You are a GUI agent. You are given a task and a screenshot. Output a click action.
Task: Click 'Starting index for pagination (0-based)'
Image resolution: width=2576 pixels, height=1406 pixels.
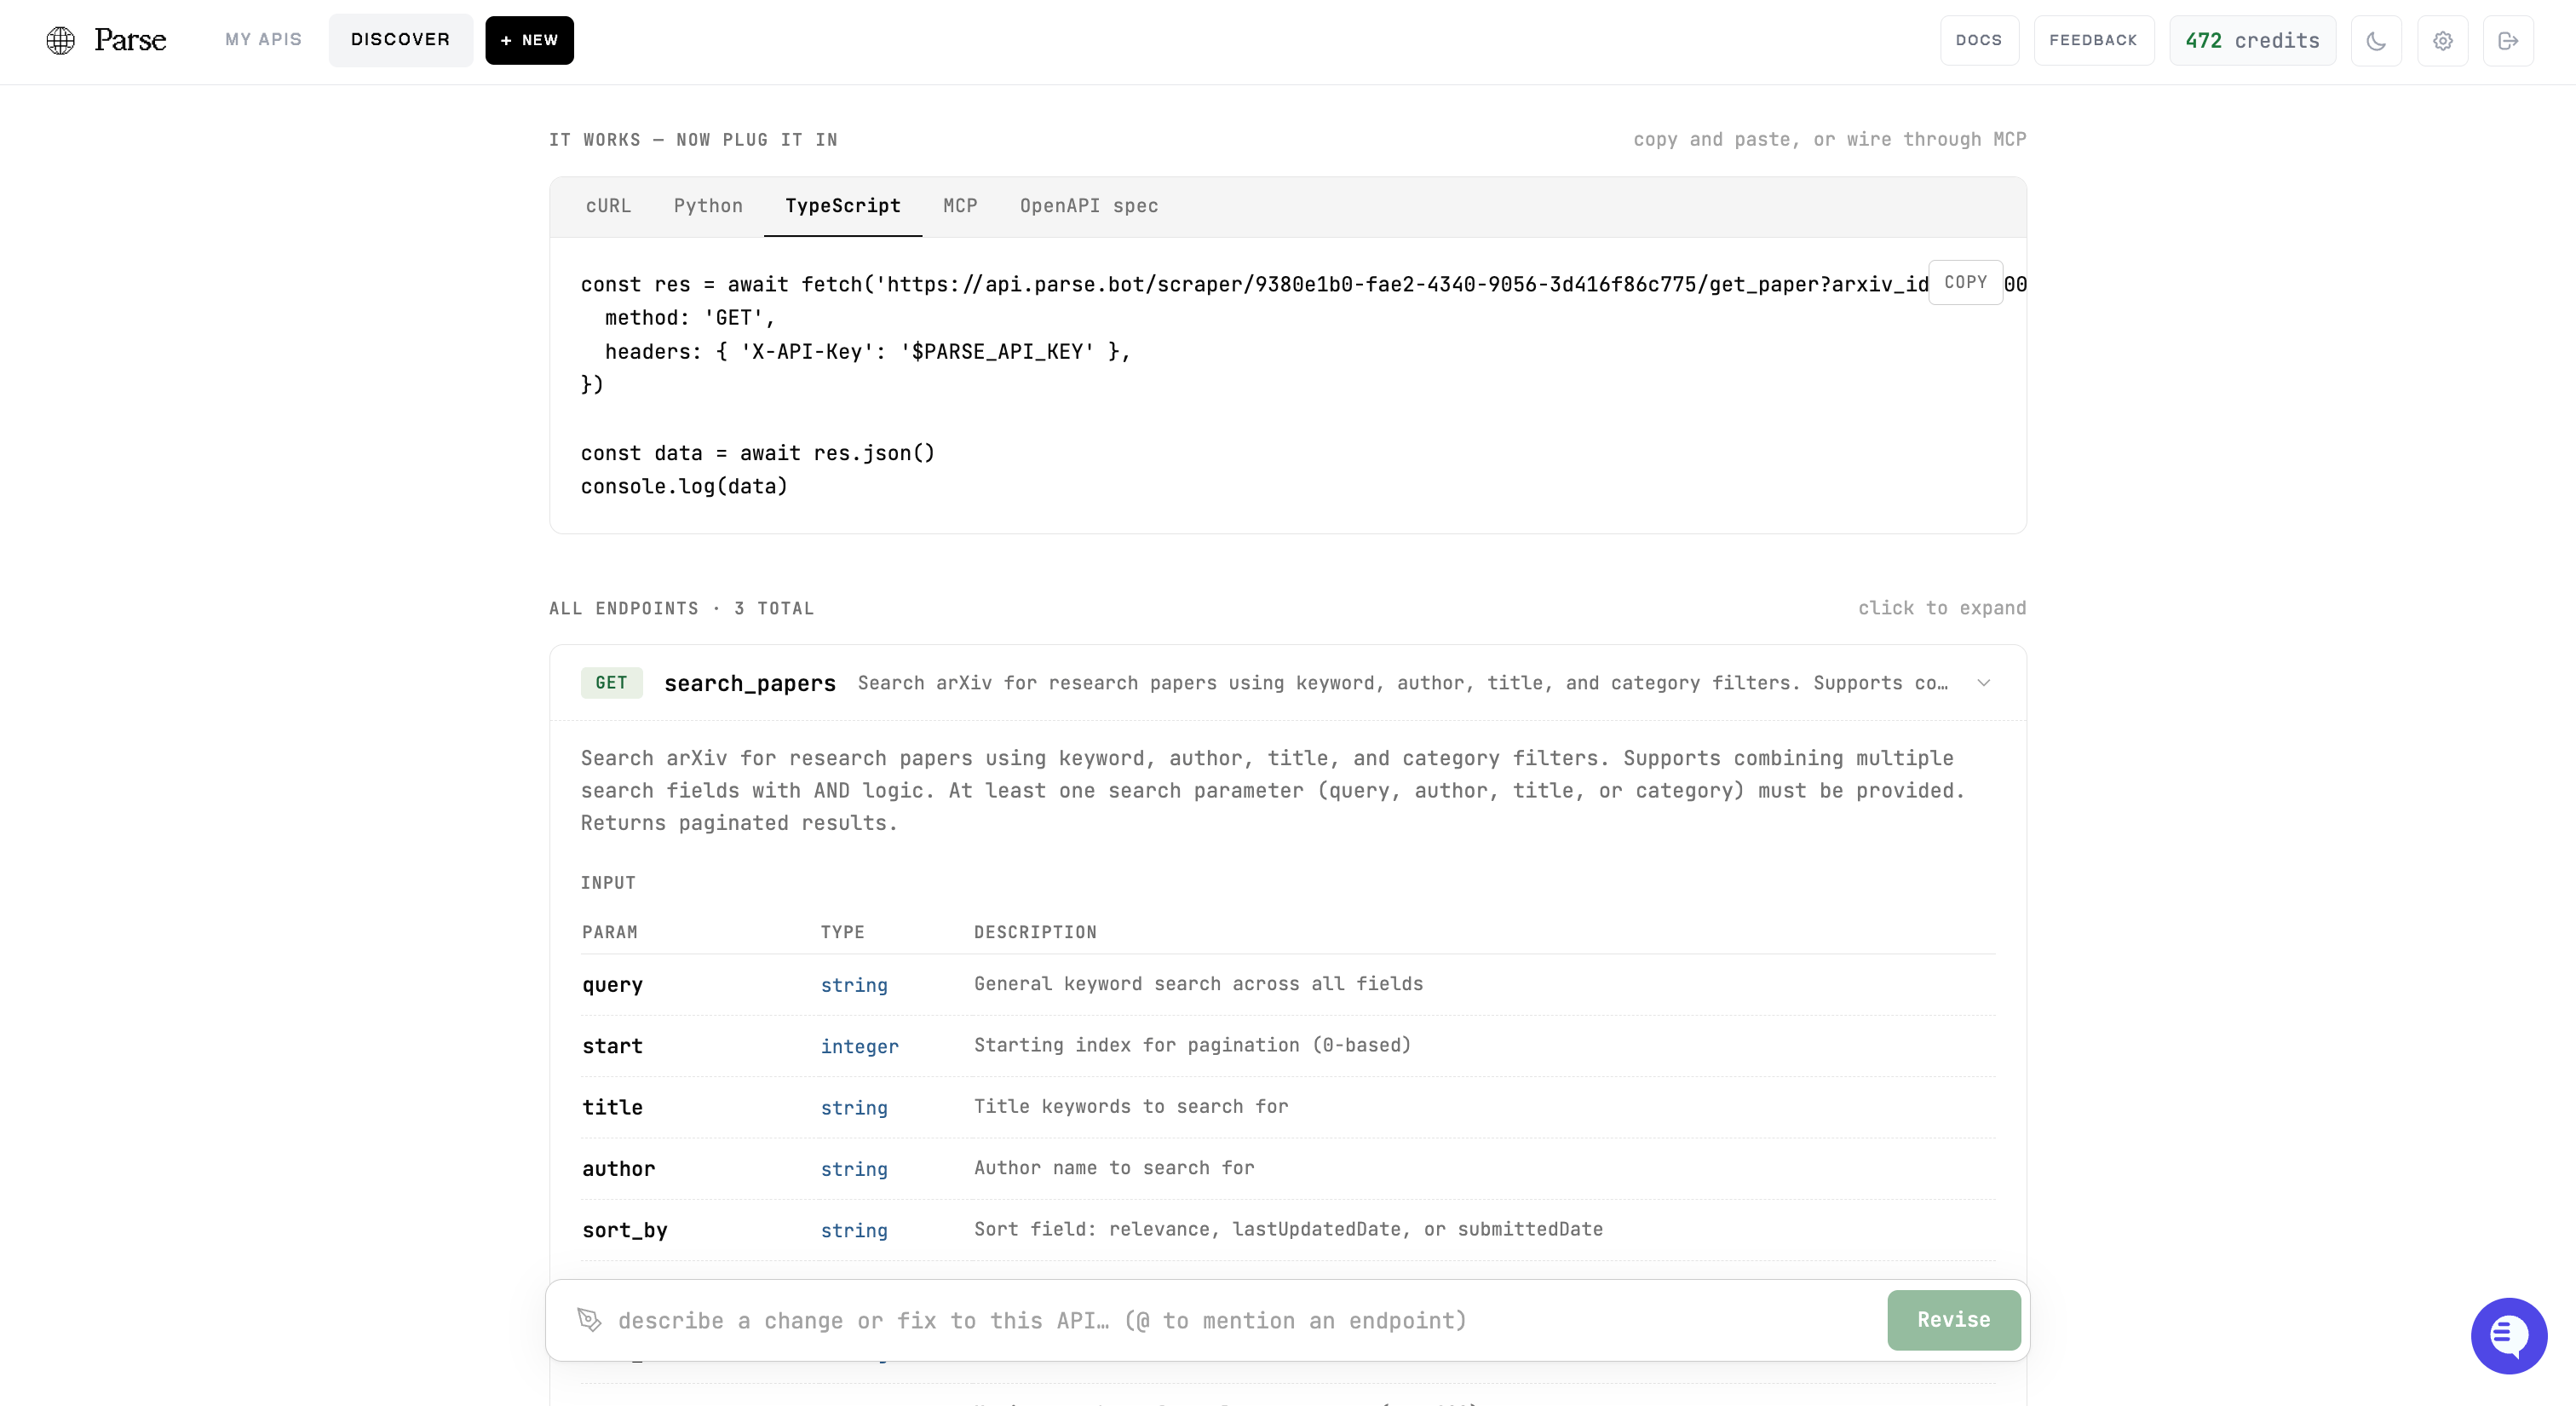(x=1192, y=1045)
